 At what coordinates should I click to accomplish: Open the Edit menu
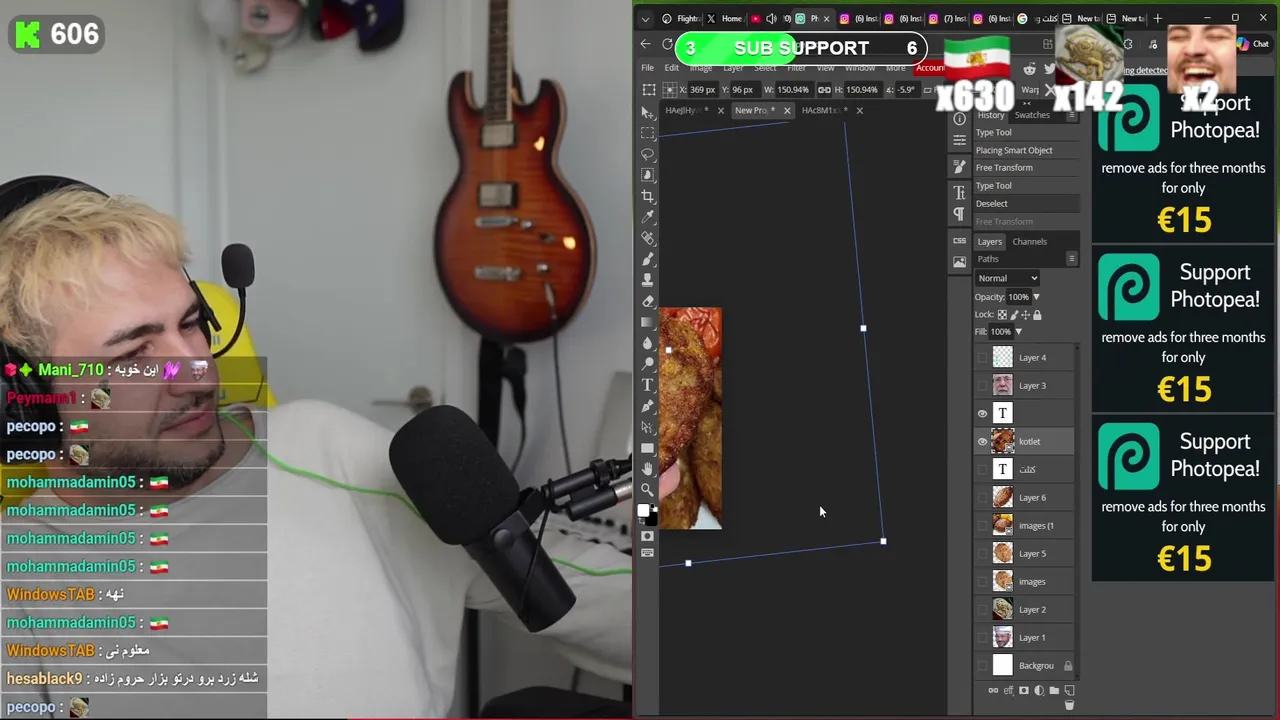pos(672,68)
